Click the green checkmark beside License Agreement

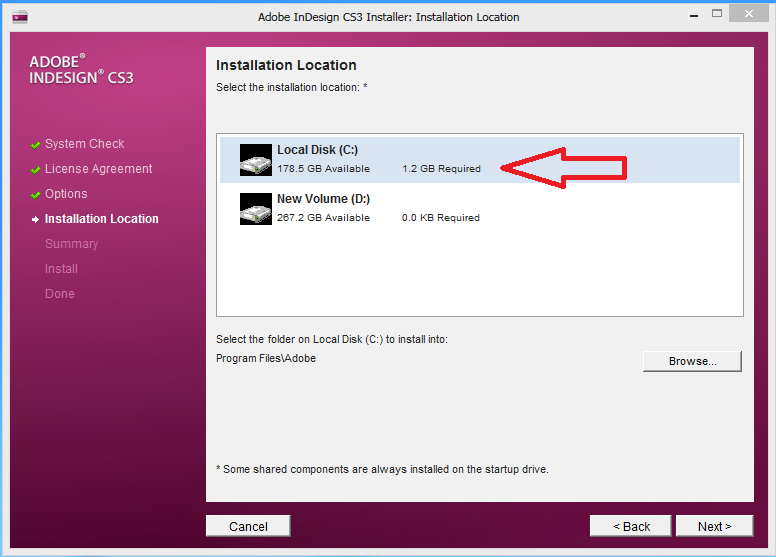pyautogui.click(x=35, y=170)
